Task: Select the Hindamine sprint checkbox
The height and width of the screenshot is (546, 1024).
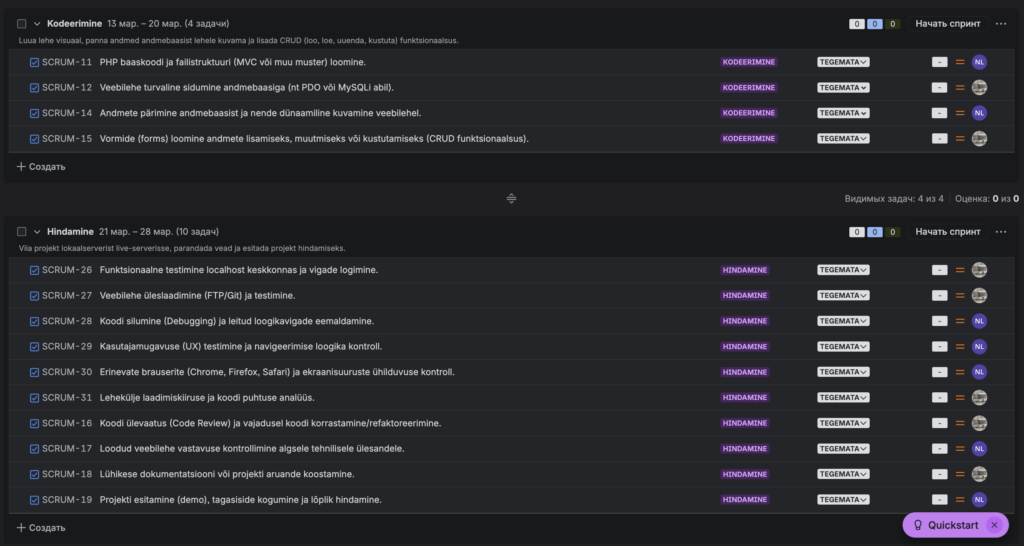Action: (22, 231)
